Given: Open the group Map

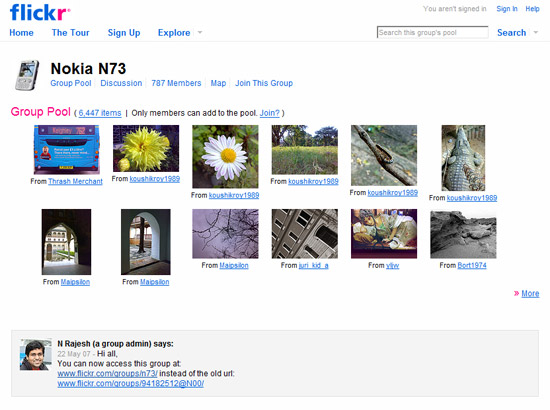Looking at the screenshot, I should pos(218,83).
